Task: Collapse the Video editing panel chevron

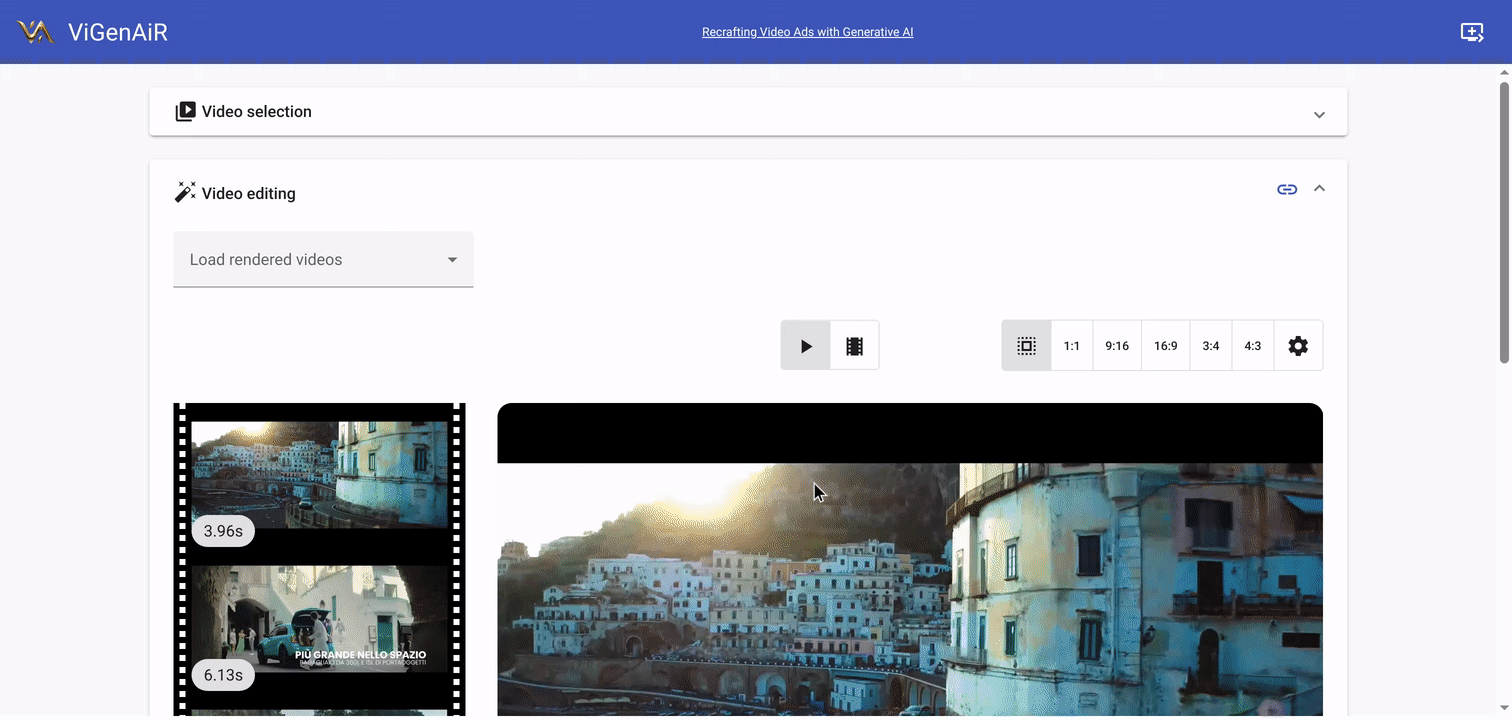Action: [x=1319, y=188]
